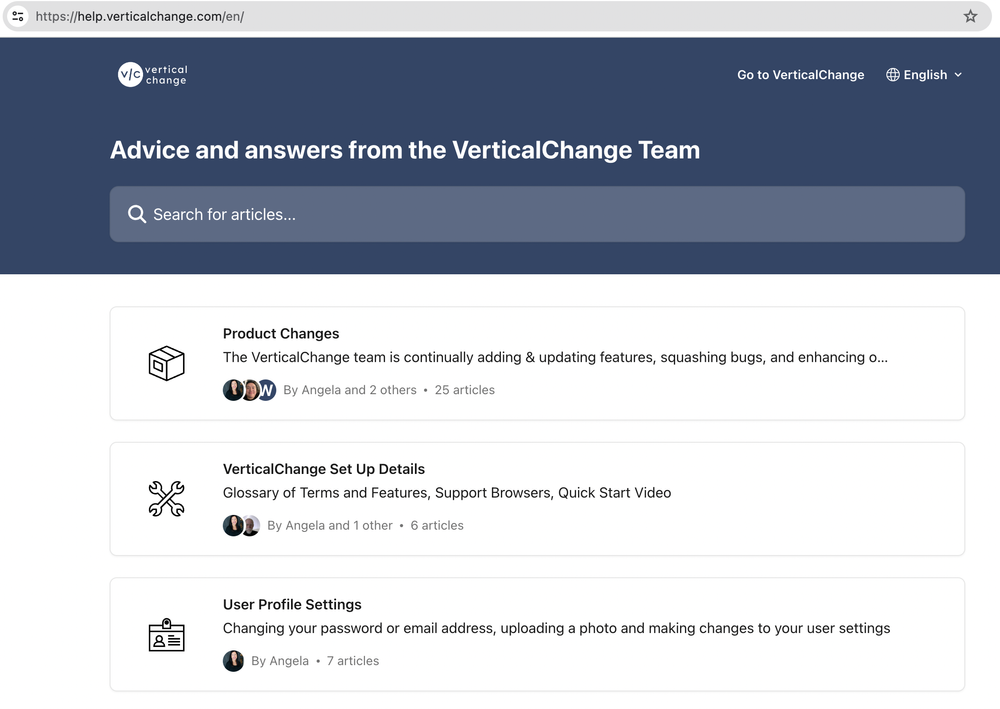Click 'By Angela and 2 others' text
1000x709 pixels.
click(349, 390)
